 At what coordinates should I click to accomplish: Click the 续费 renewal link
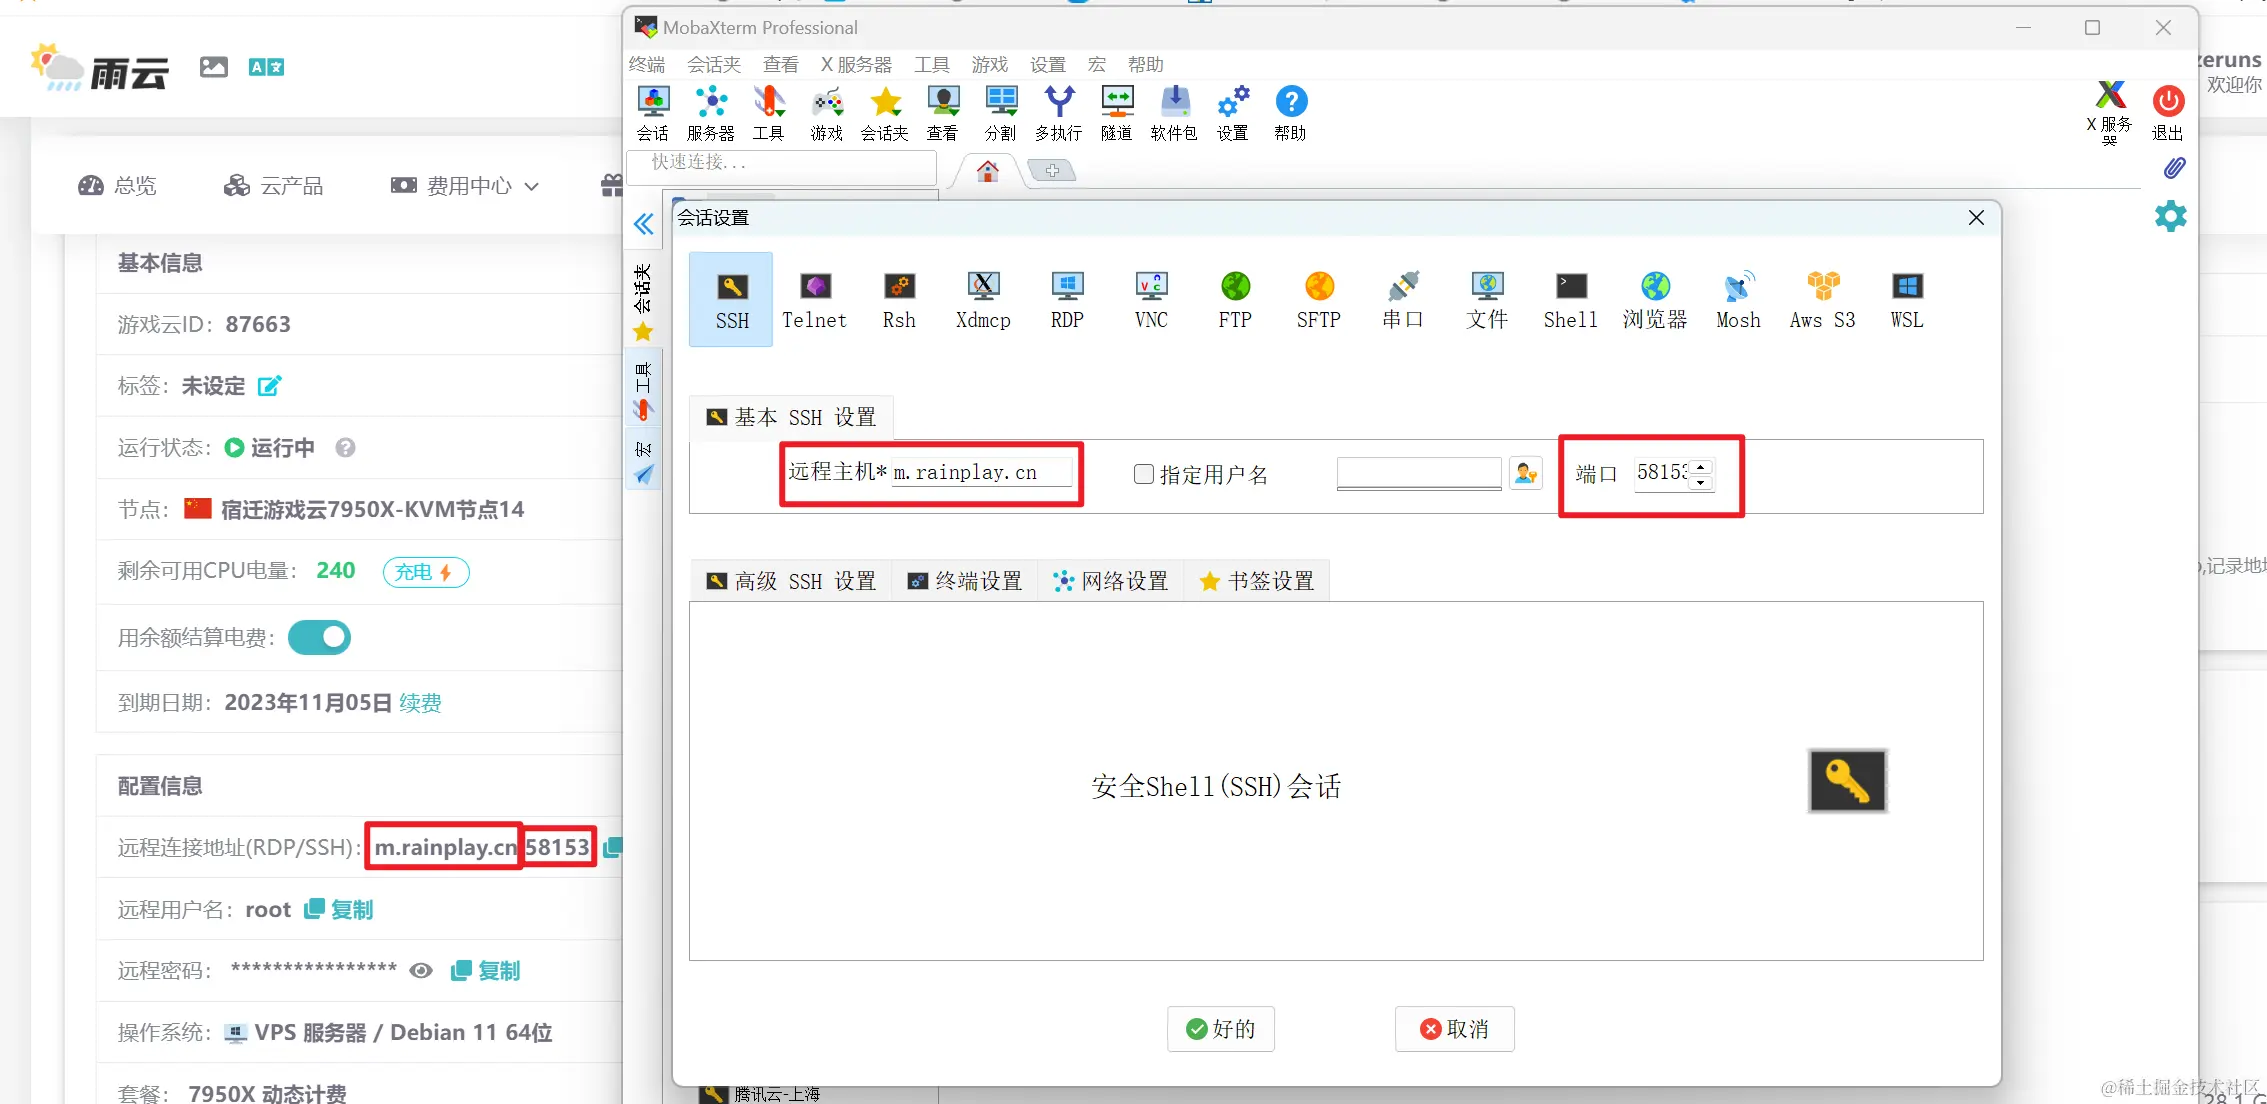[x=420, y=703]
